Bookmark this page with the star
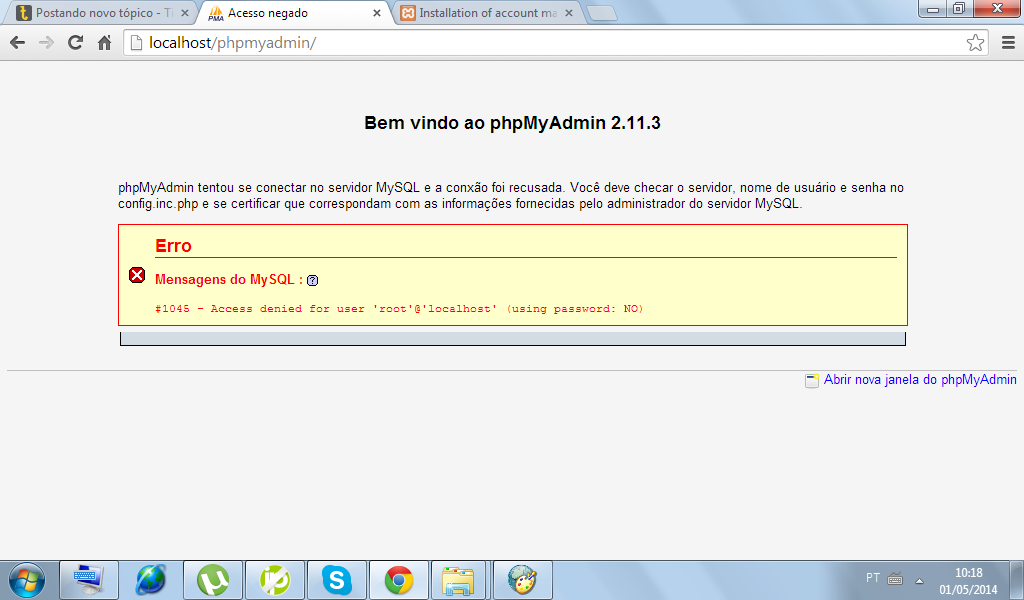The width and height of the screenshot is (1024, 600). coord(976,43)
